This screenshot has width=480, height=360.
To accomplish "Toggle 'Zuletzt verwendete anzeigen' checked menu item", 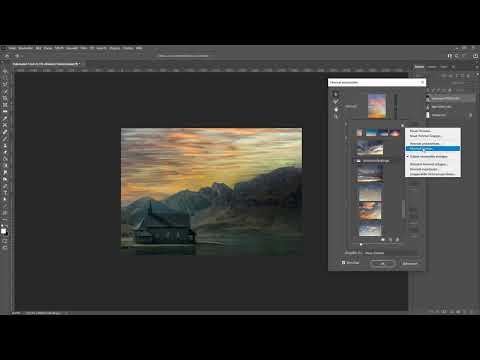I will pyautogui.click(x=433, y=156).
